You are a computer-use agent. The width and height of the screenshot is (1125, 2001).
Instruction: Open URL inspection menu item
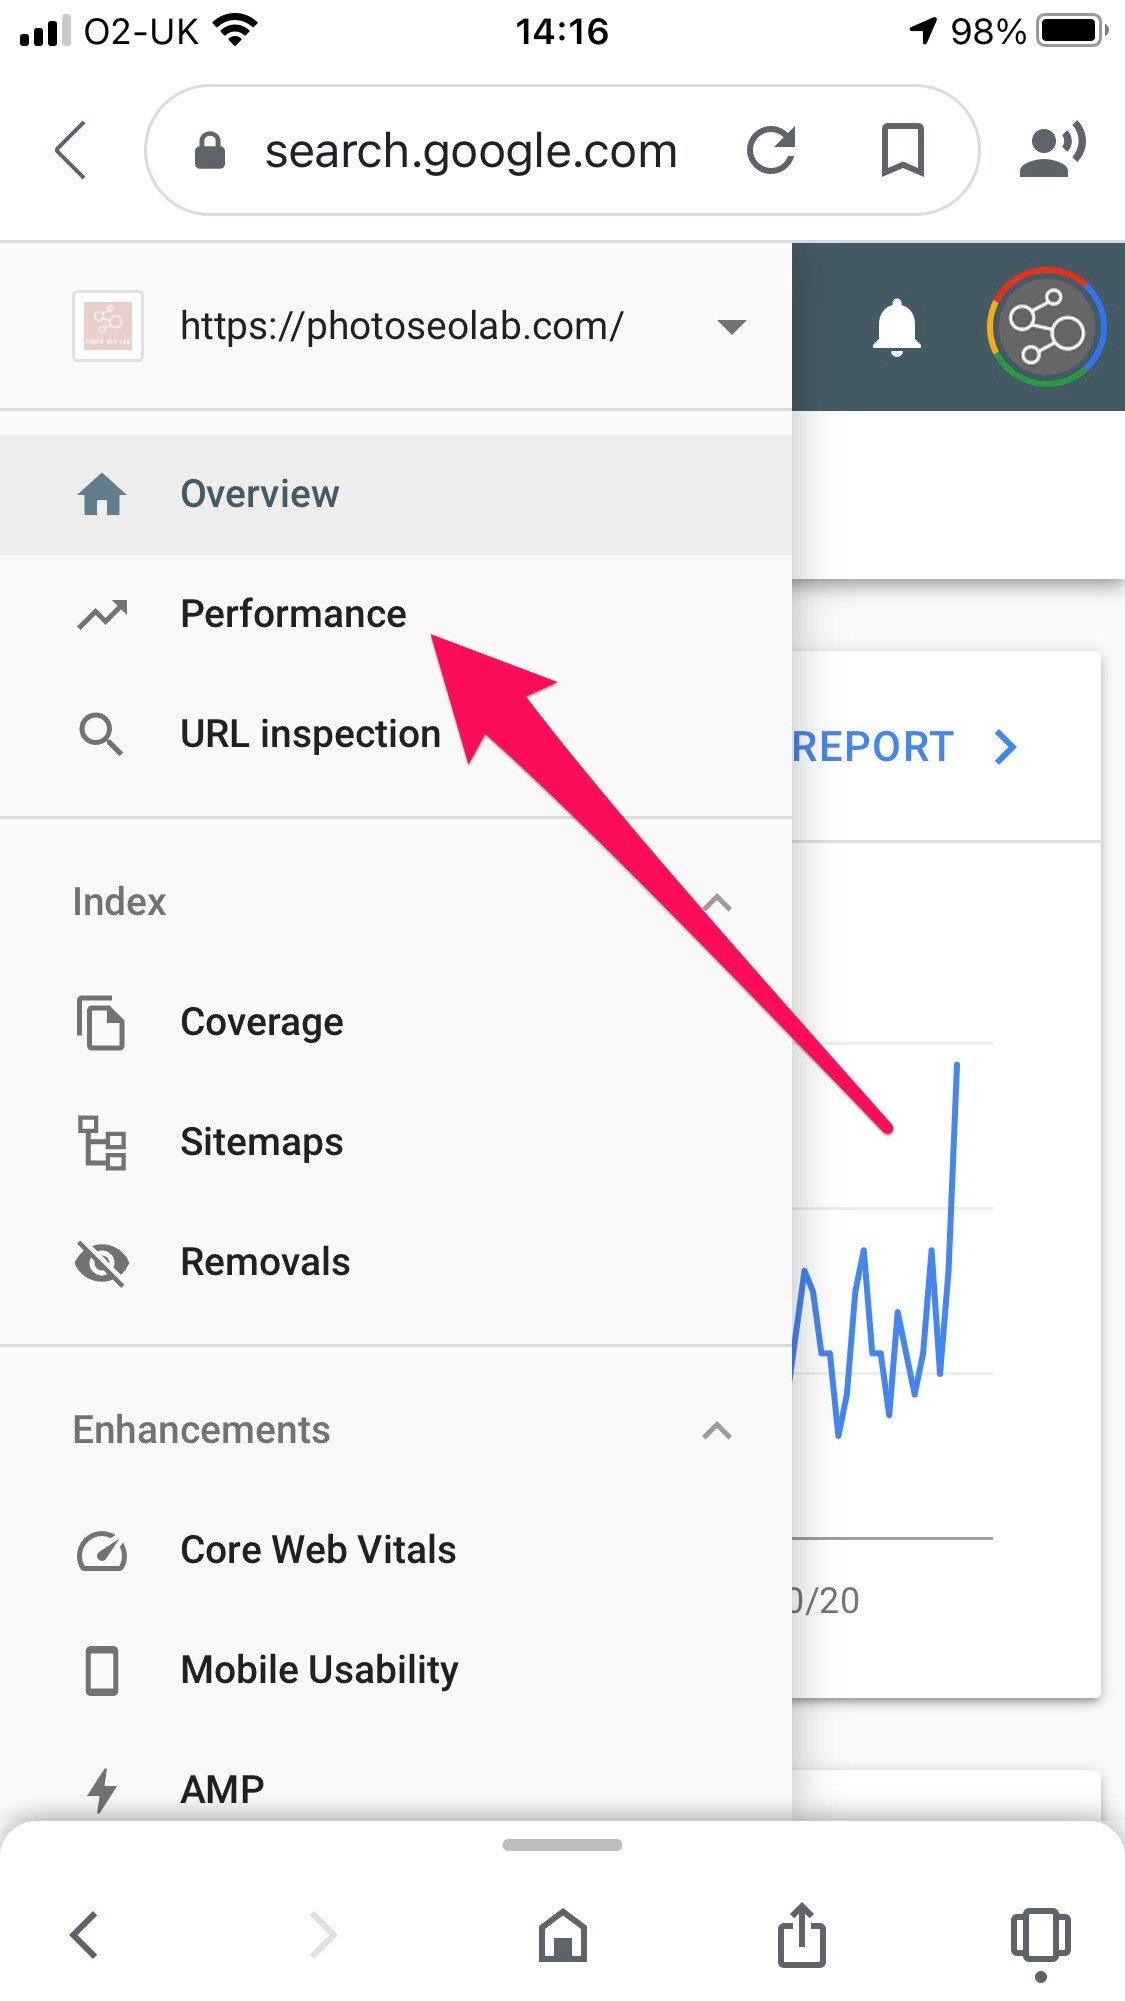point(396,734)
